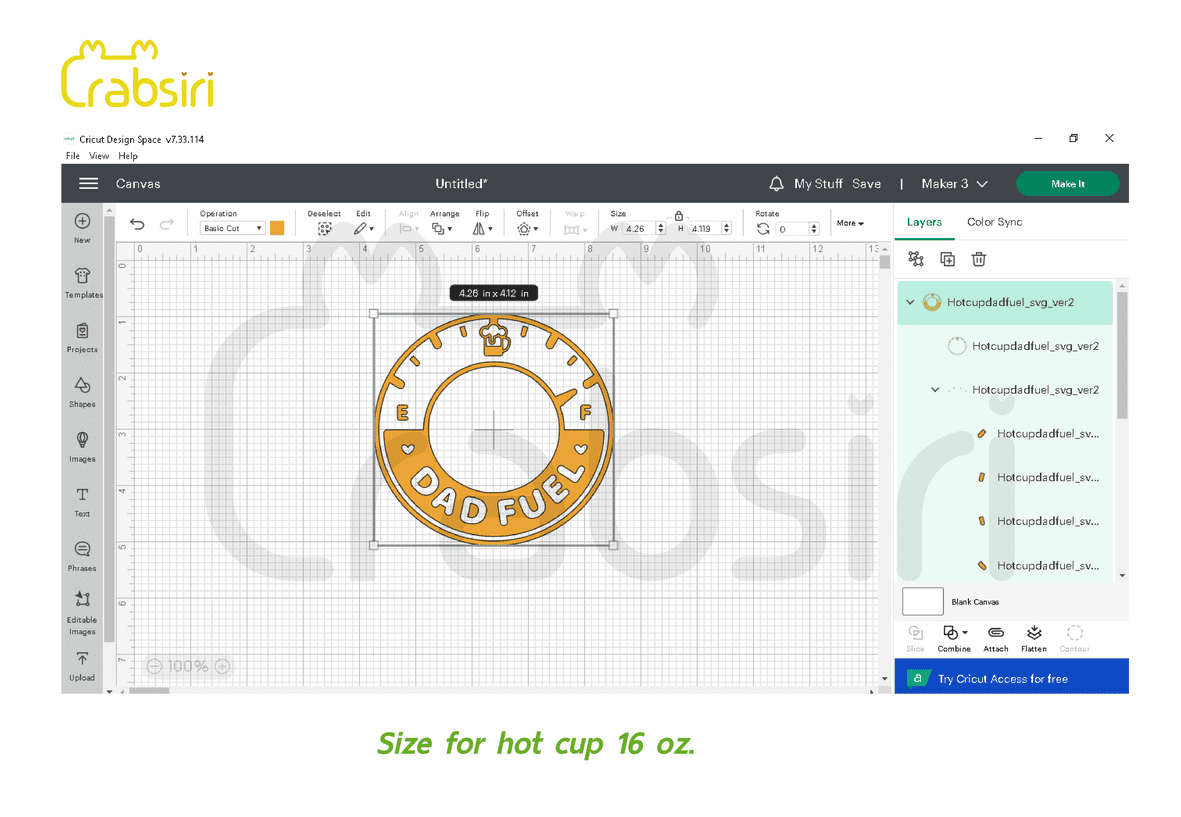Open the File menu
1181x817 pixels.
point(72,156)
